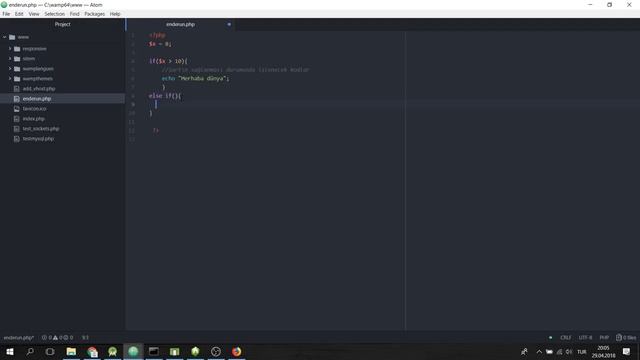
Task: Open the Windows Start menu
Action: (x=10, y=351)
